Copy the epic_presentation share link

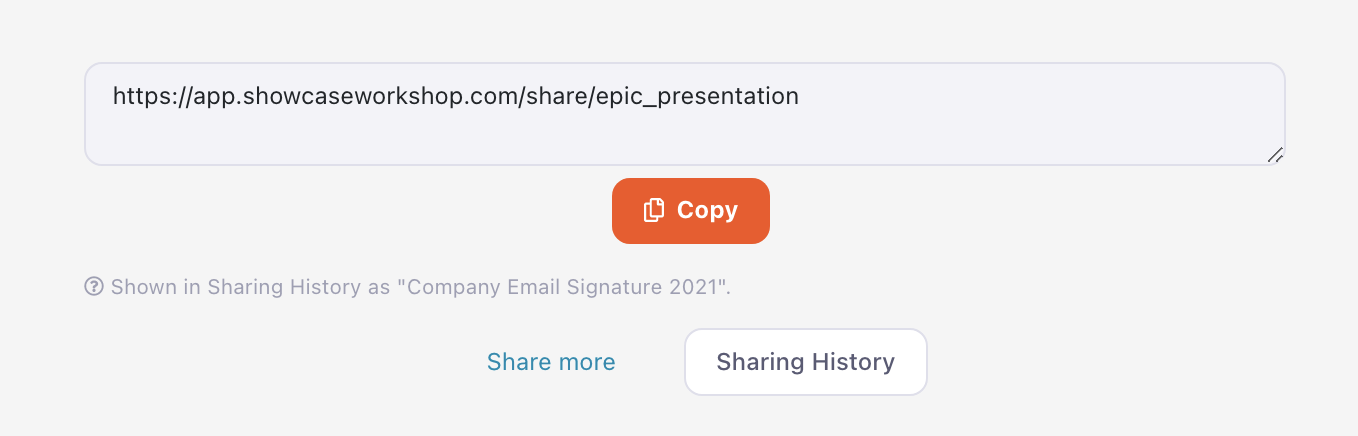pos(690,211)
